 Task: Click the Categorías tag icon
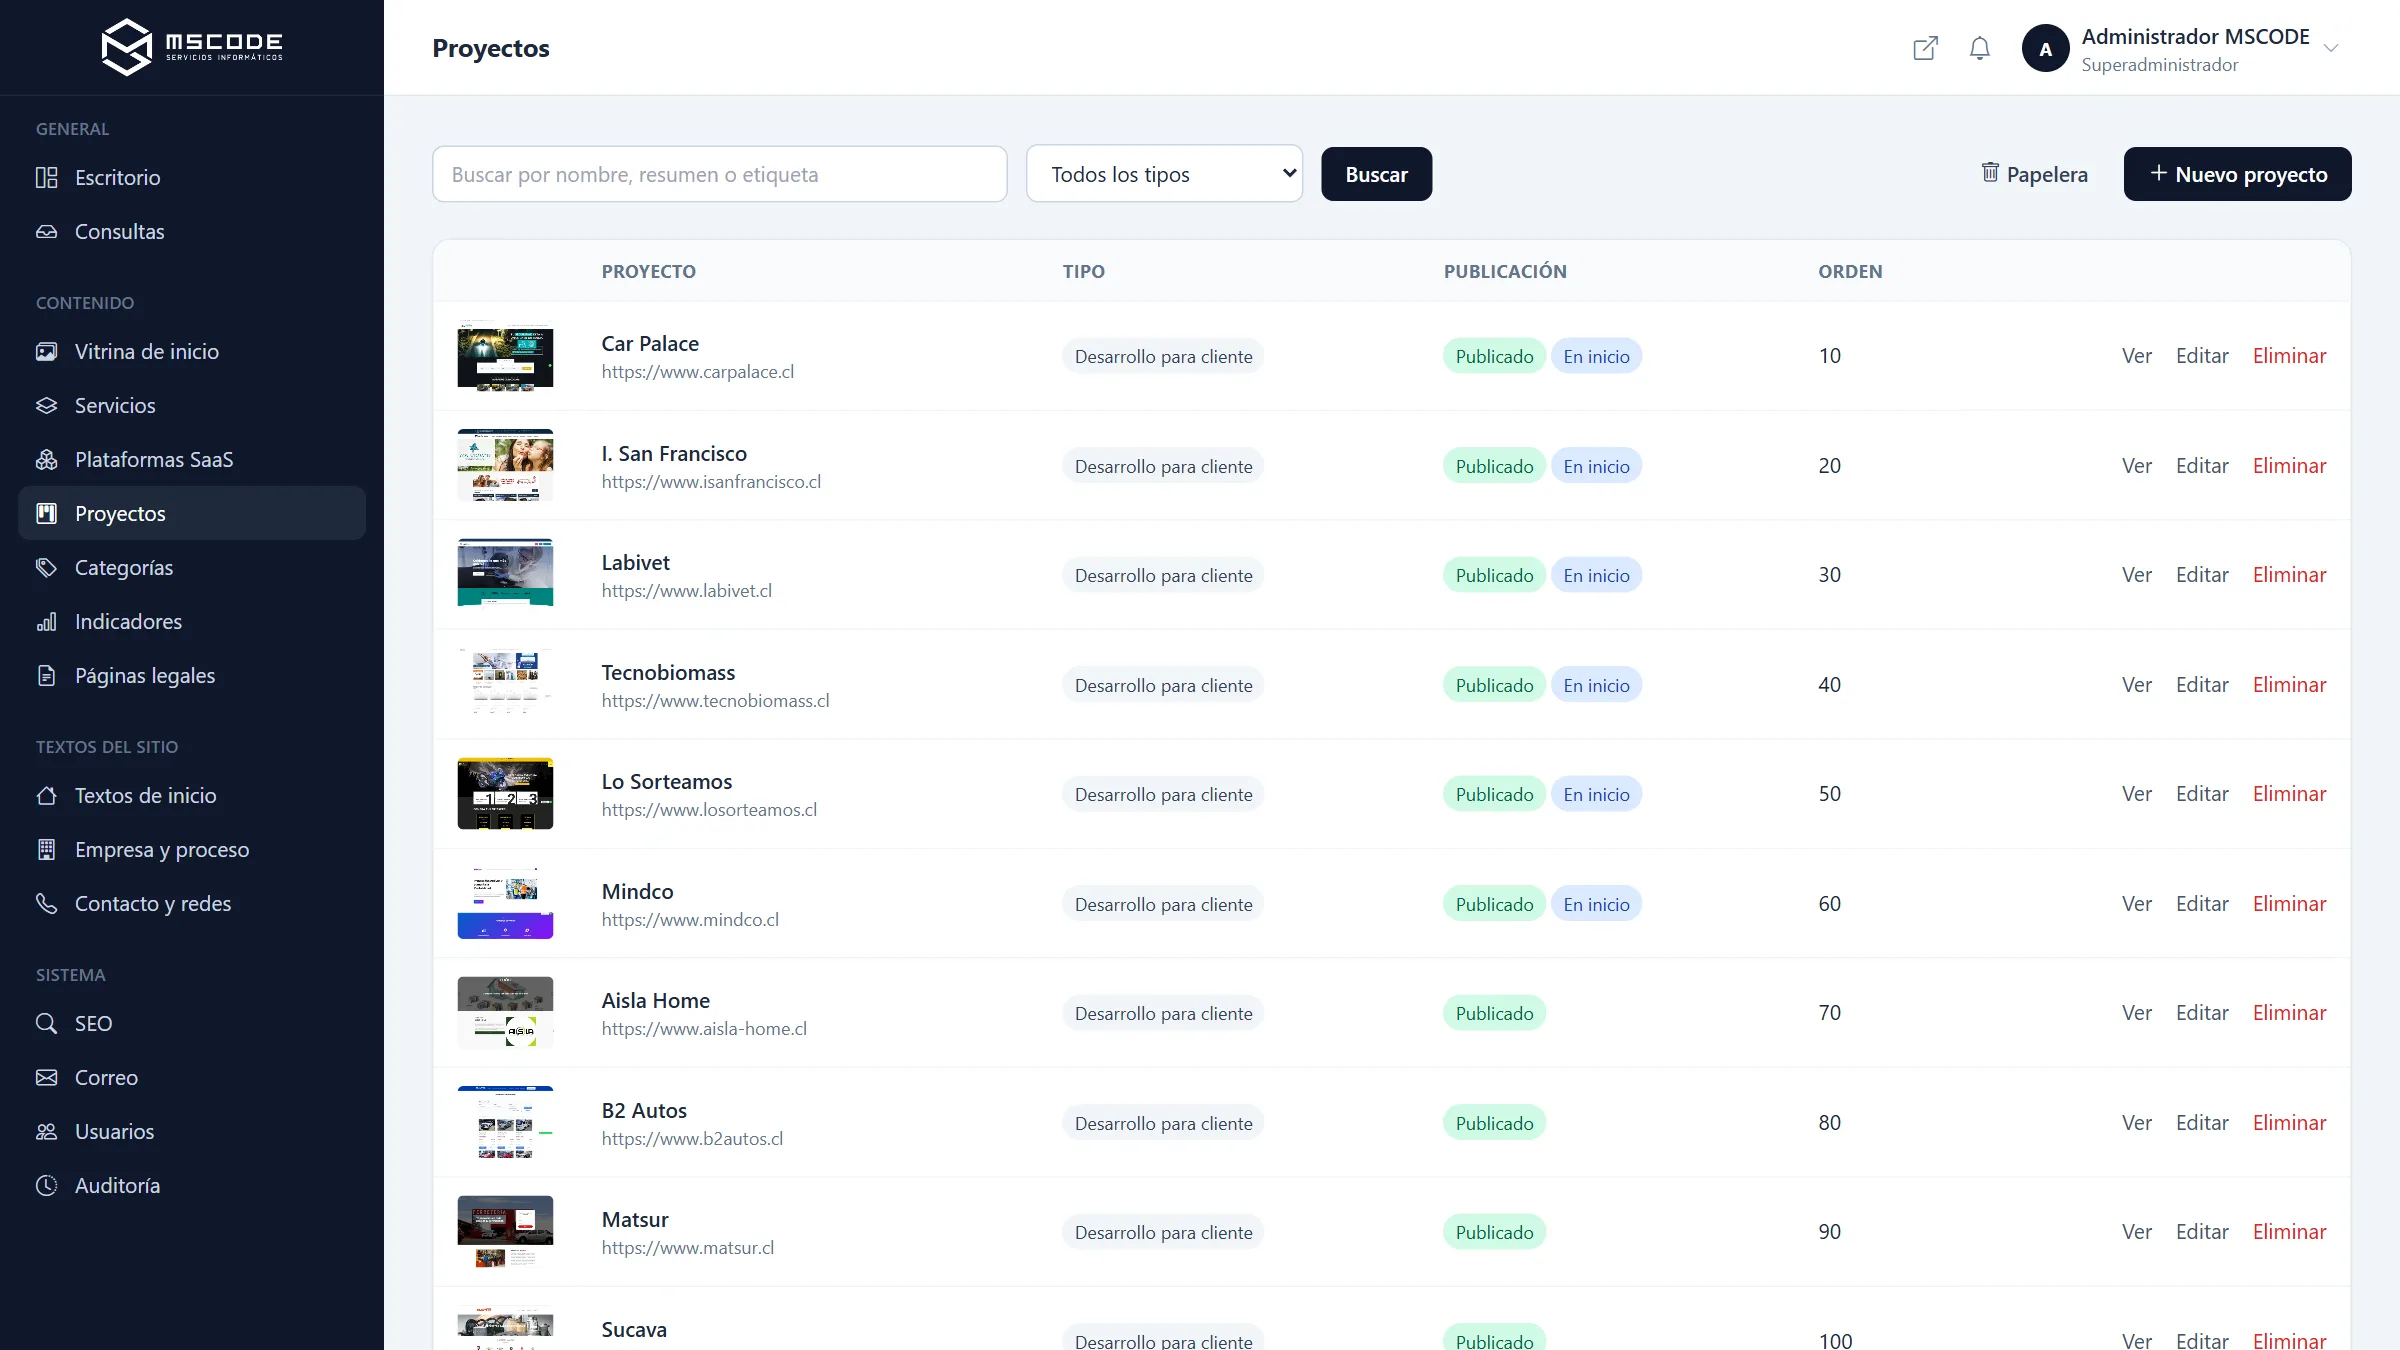47,567
